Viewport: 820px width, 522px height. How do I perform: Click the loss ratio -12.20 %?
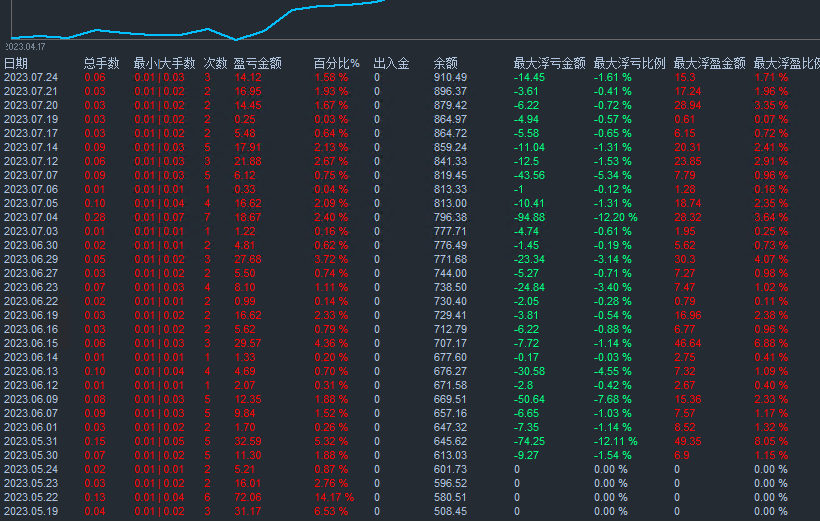coord(616,218)
